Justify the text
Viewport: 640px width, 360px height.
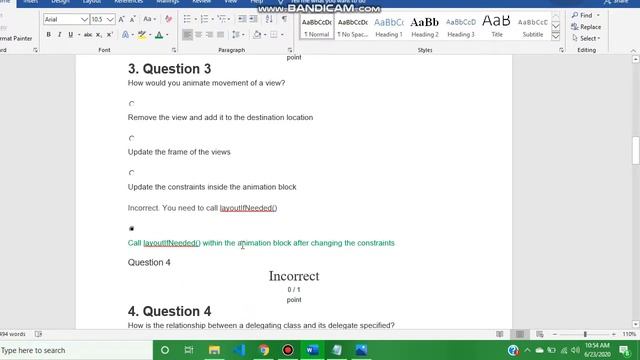220,35
